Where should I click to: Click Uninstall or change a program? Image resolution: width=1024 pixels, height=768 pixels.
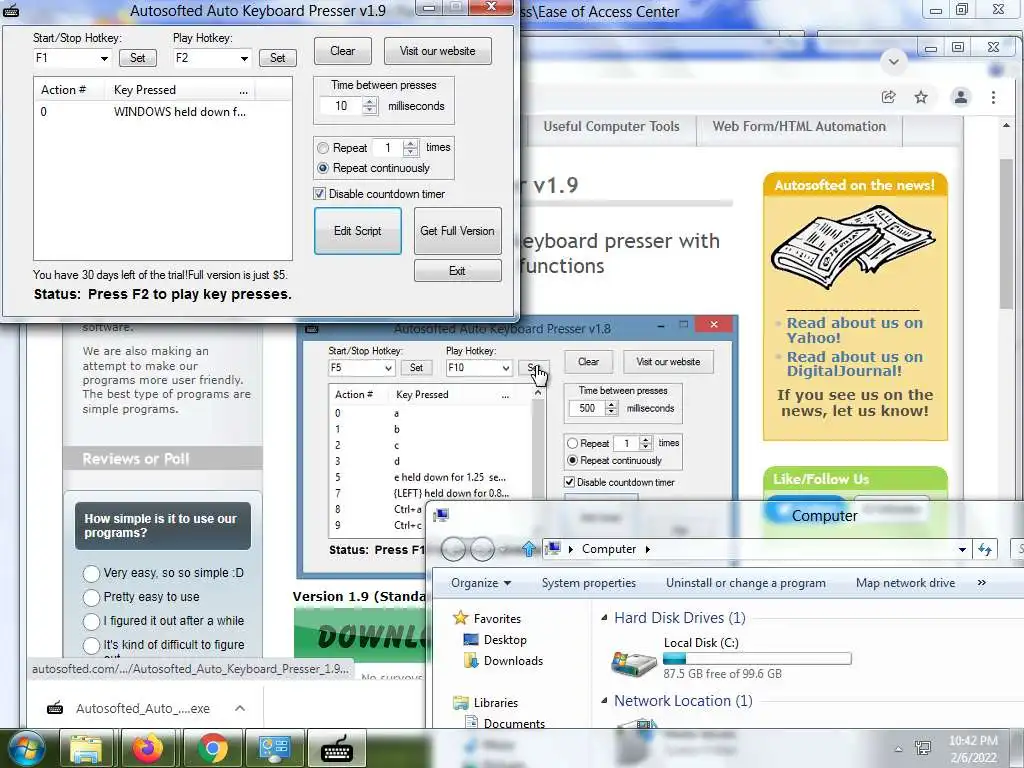(x=746, y=583)
